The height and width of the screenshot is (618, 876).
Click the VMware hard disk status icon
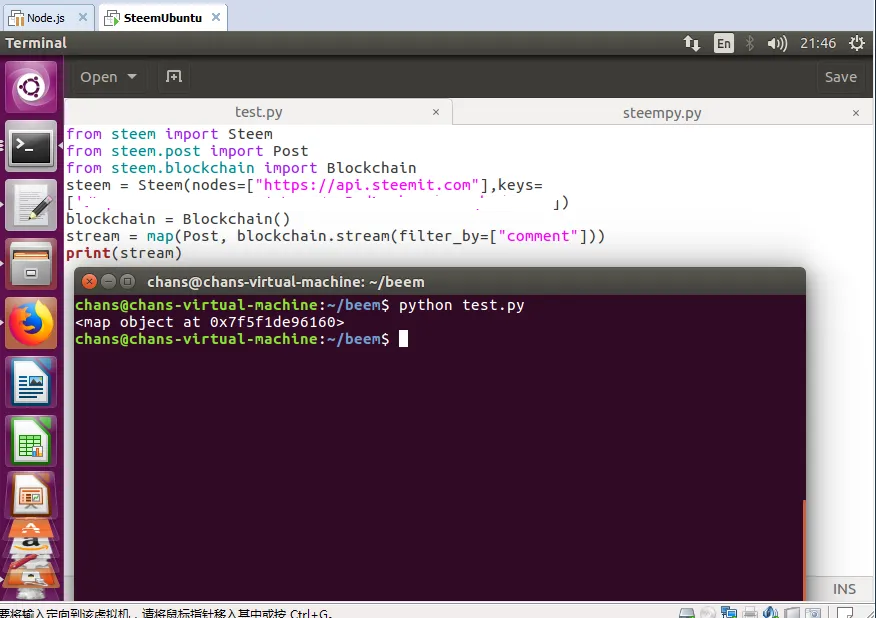(687, 612)
